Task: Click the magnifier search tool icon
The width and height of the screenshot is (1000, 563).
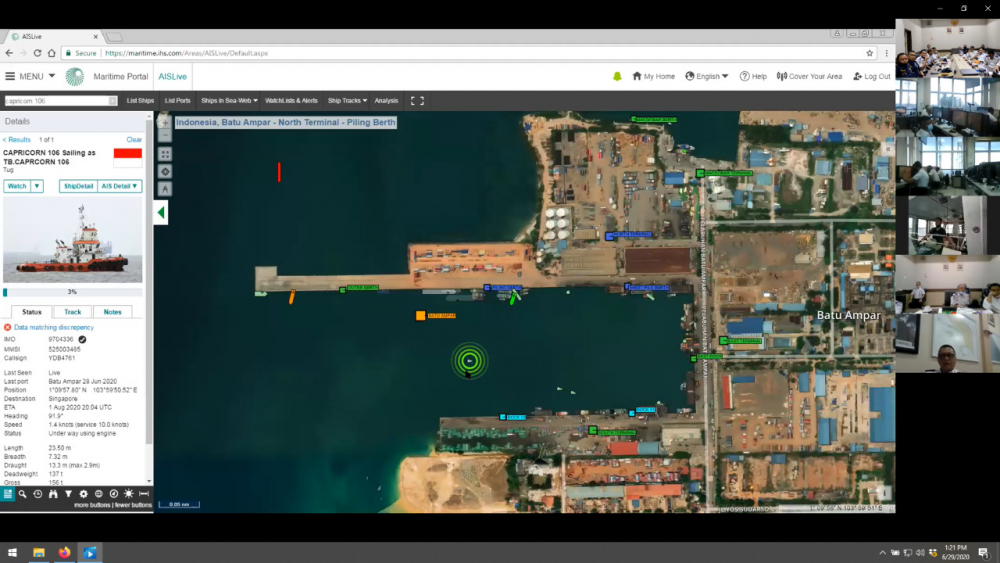Action: click(x=22, y=494)
